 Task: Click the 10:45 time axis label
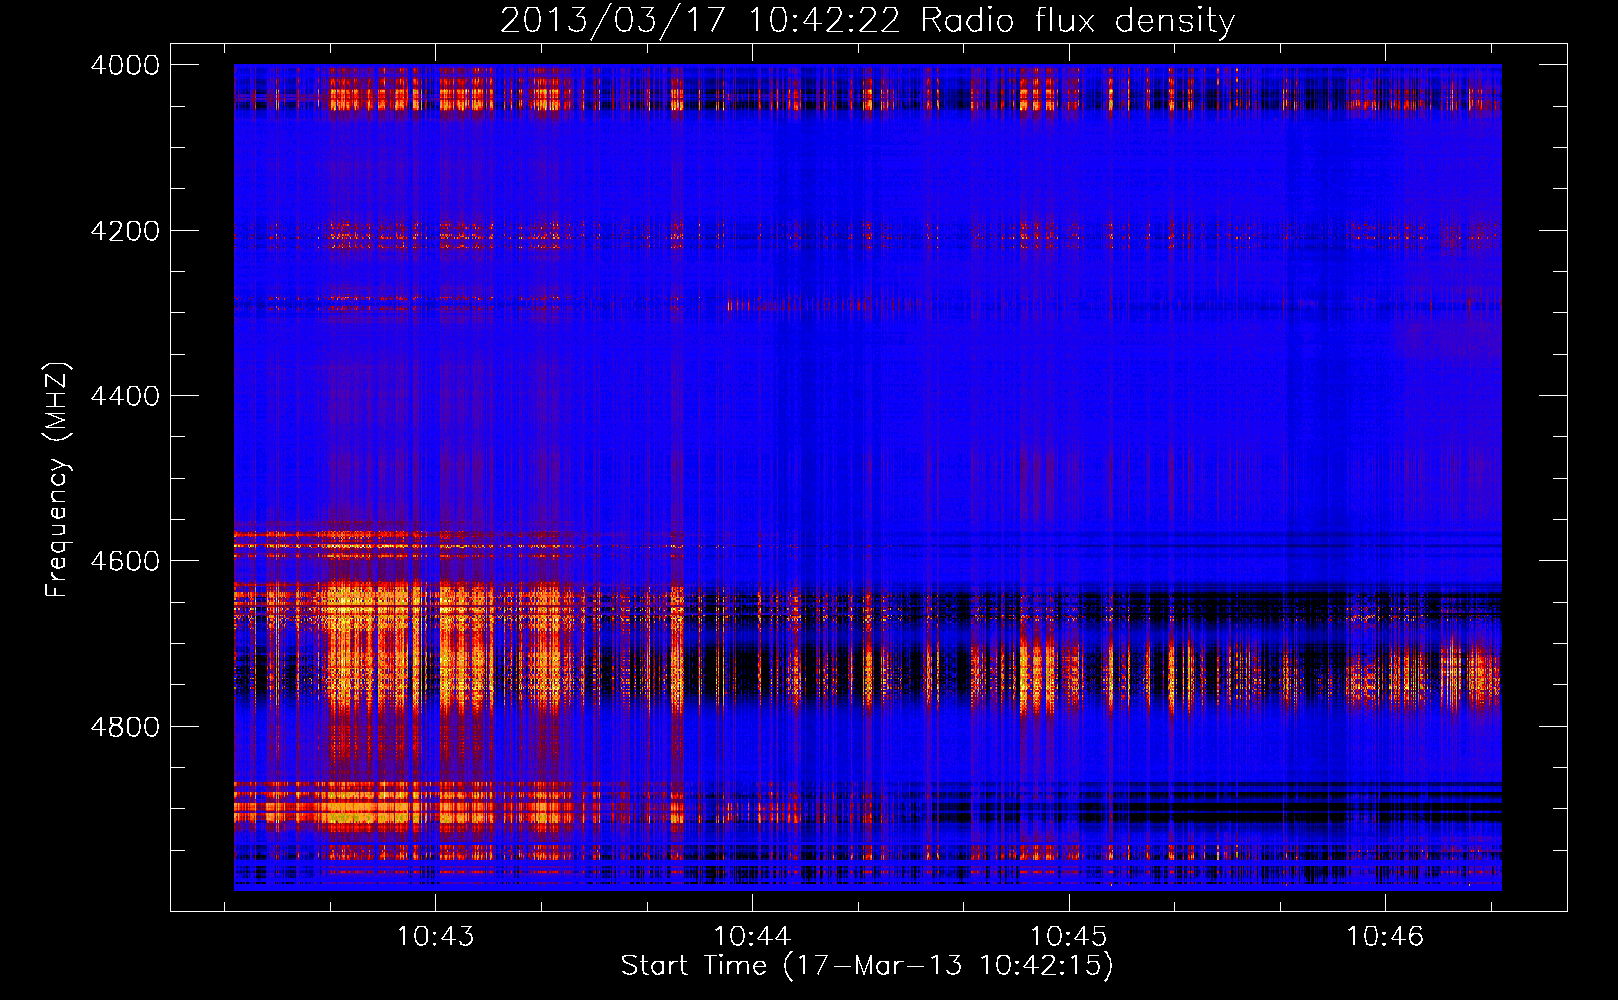pyautogui.click(x=1069, y=937)
